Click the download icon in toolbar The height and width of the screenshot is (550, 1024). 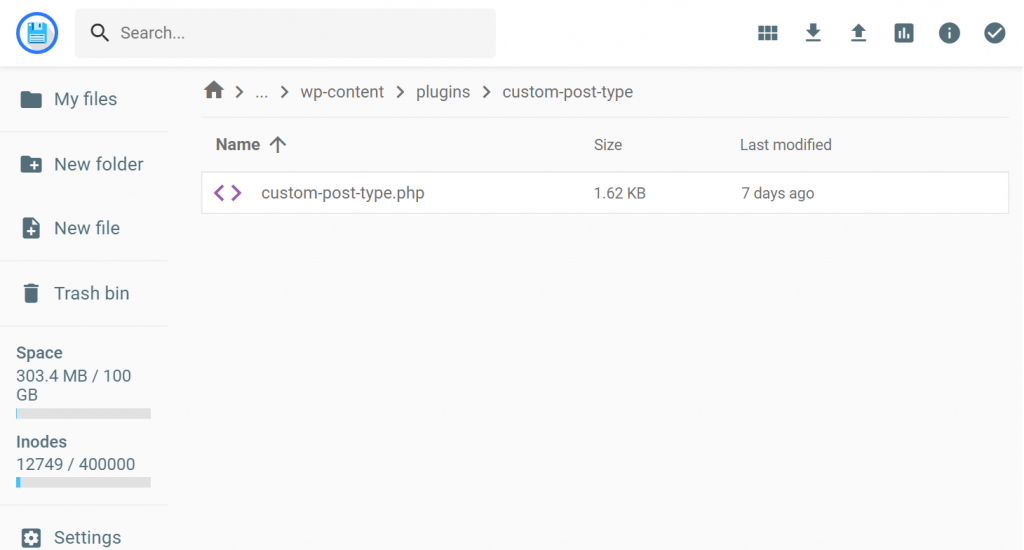pyautogui.click(x=813, y=33)
